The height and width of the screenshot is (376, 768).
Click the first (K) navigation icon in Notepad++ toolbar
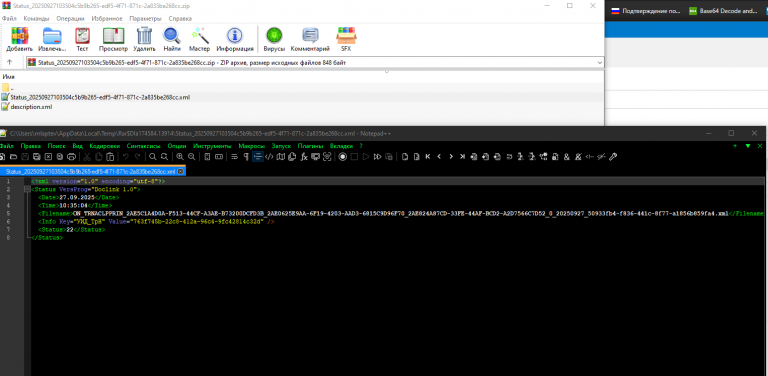click(x=428, y=157)
